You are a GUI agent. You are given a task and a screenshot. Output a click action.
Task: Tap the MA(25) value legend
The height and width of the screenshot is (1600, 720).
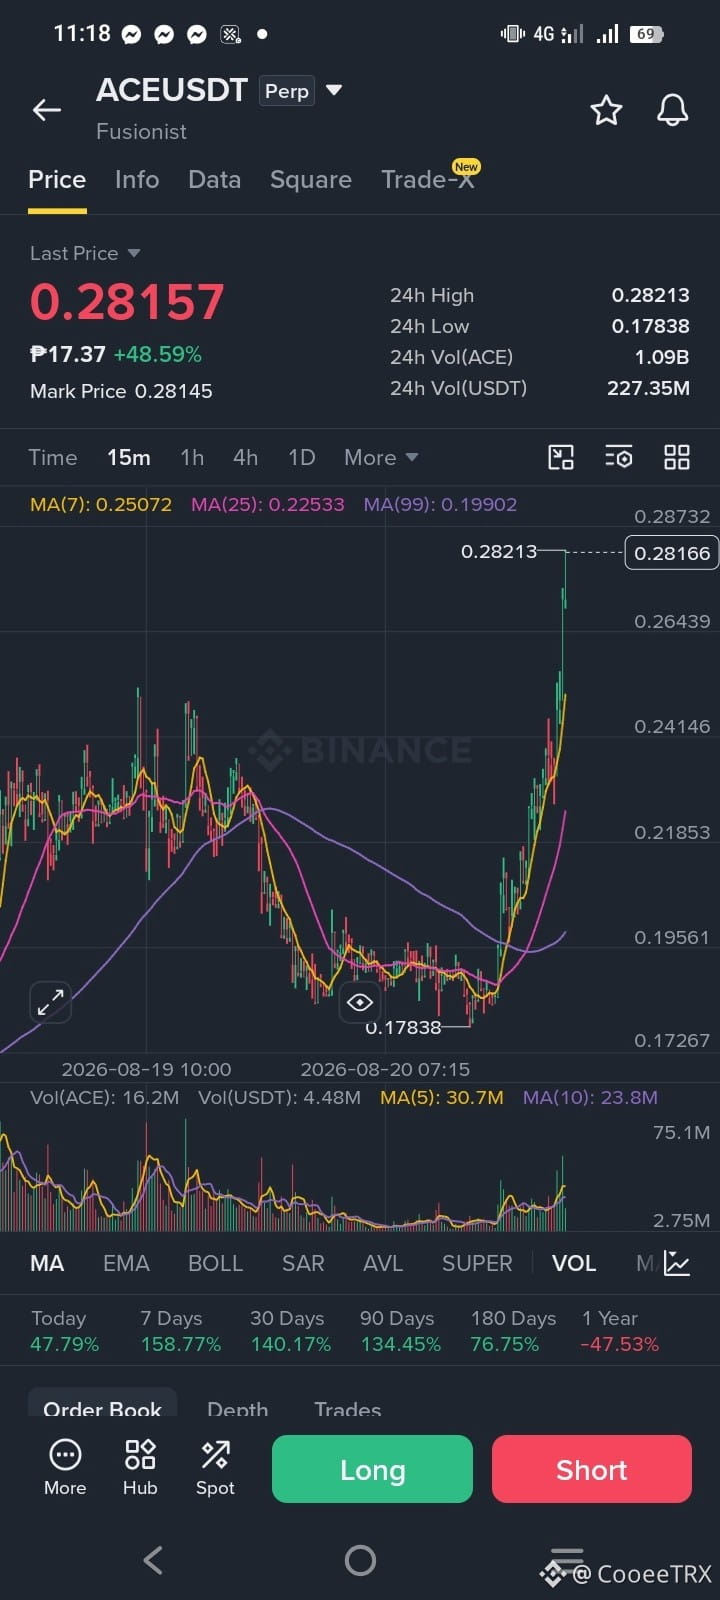point(268,504)
